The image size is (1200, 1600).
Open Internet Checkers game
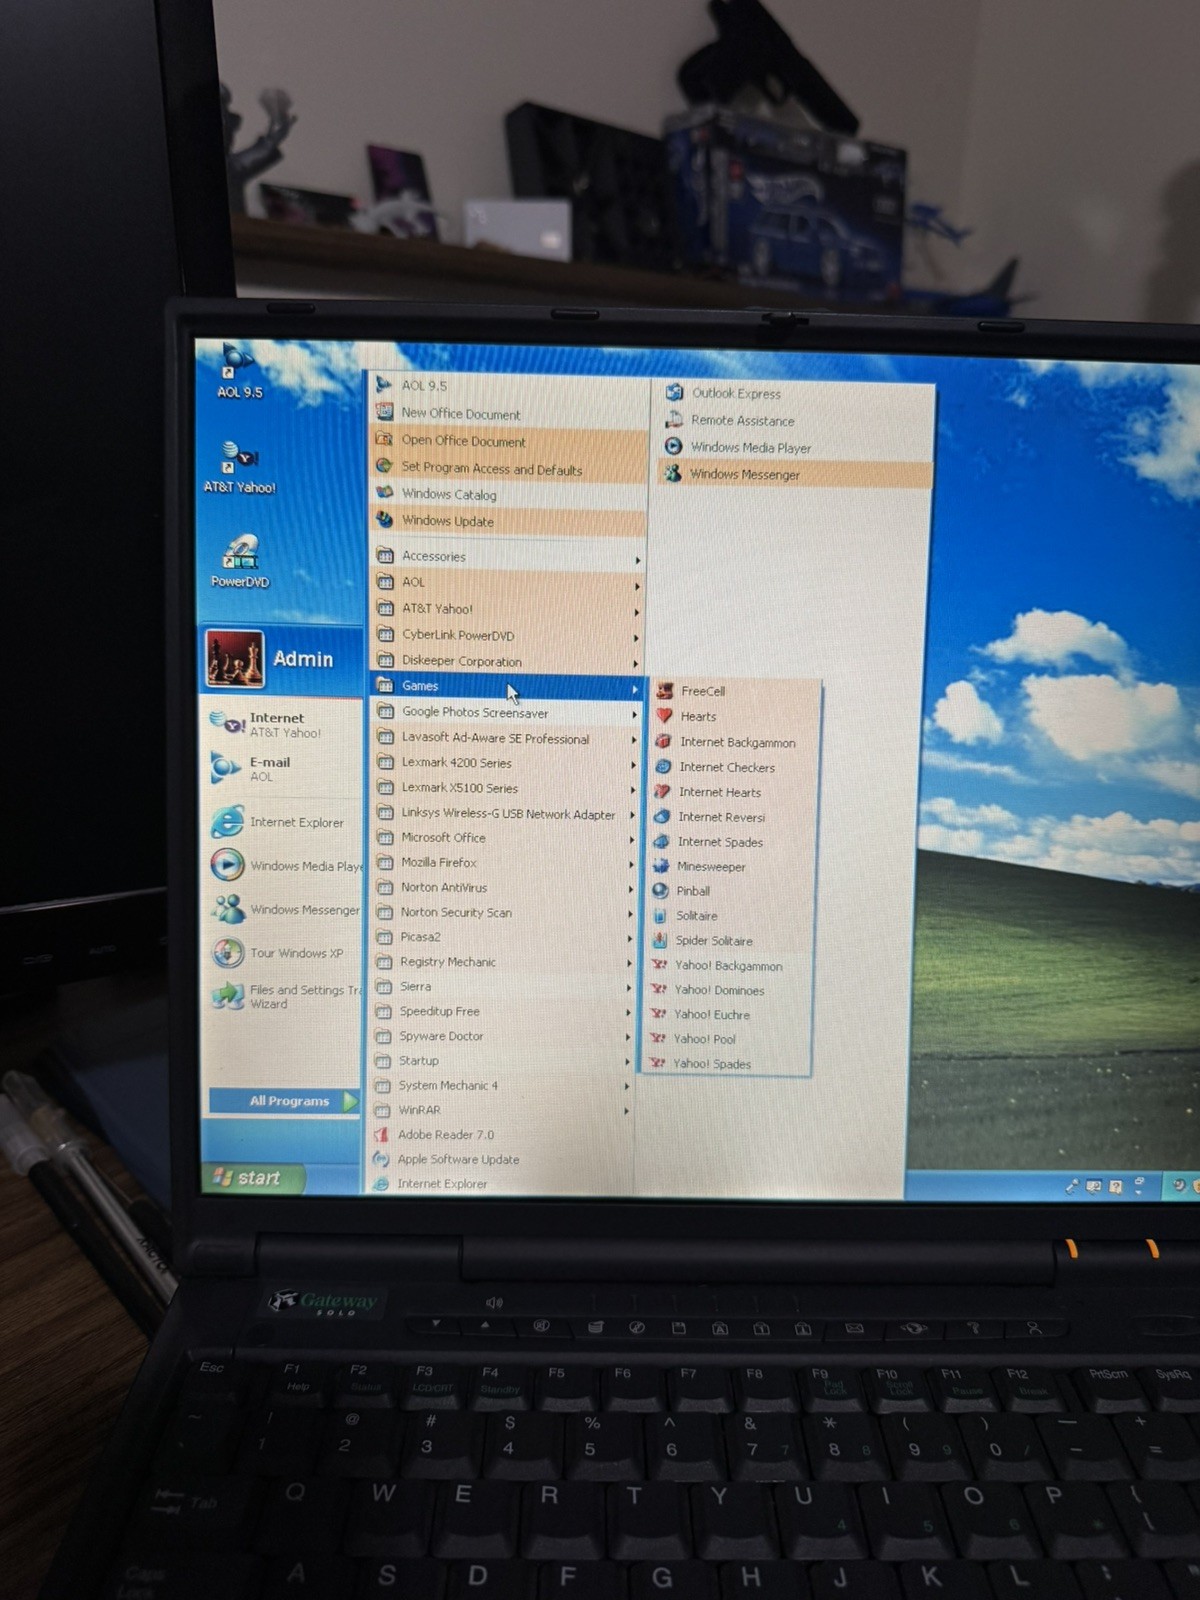735,767
